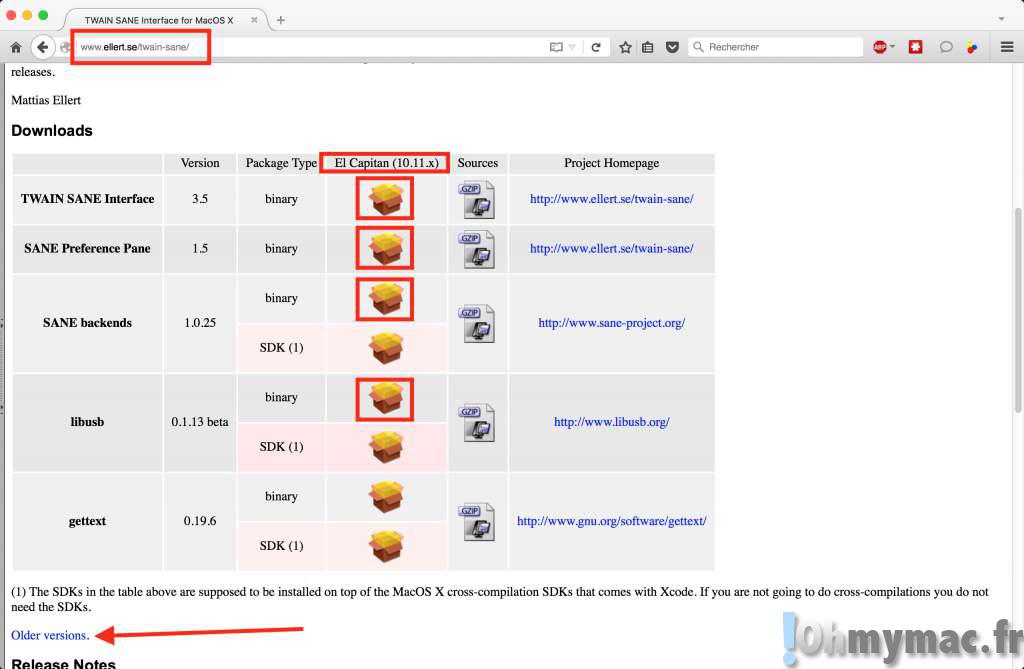Download libusb binary package
The image size is (1024, 669).
[x=385, y=397]
